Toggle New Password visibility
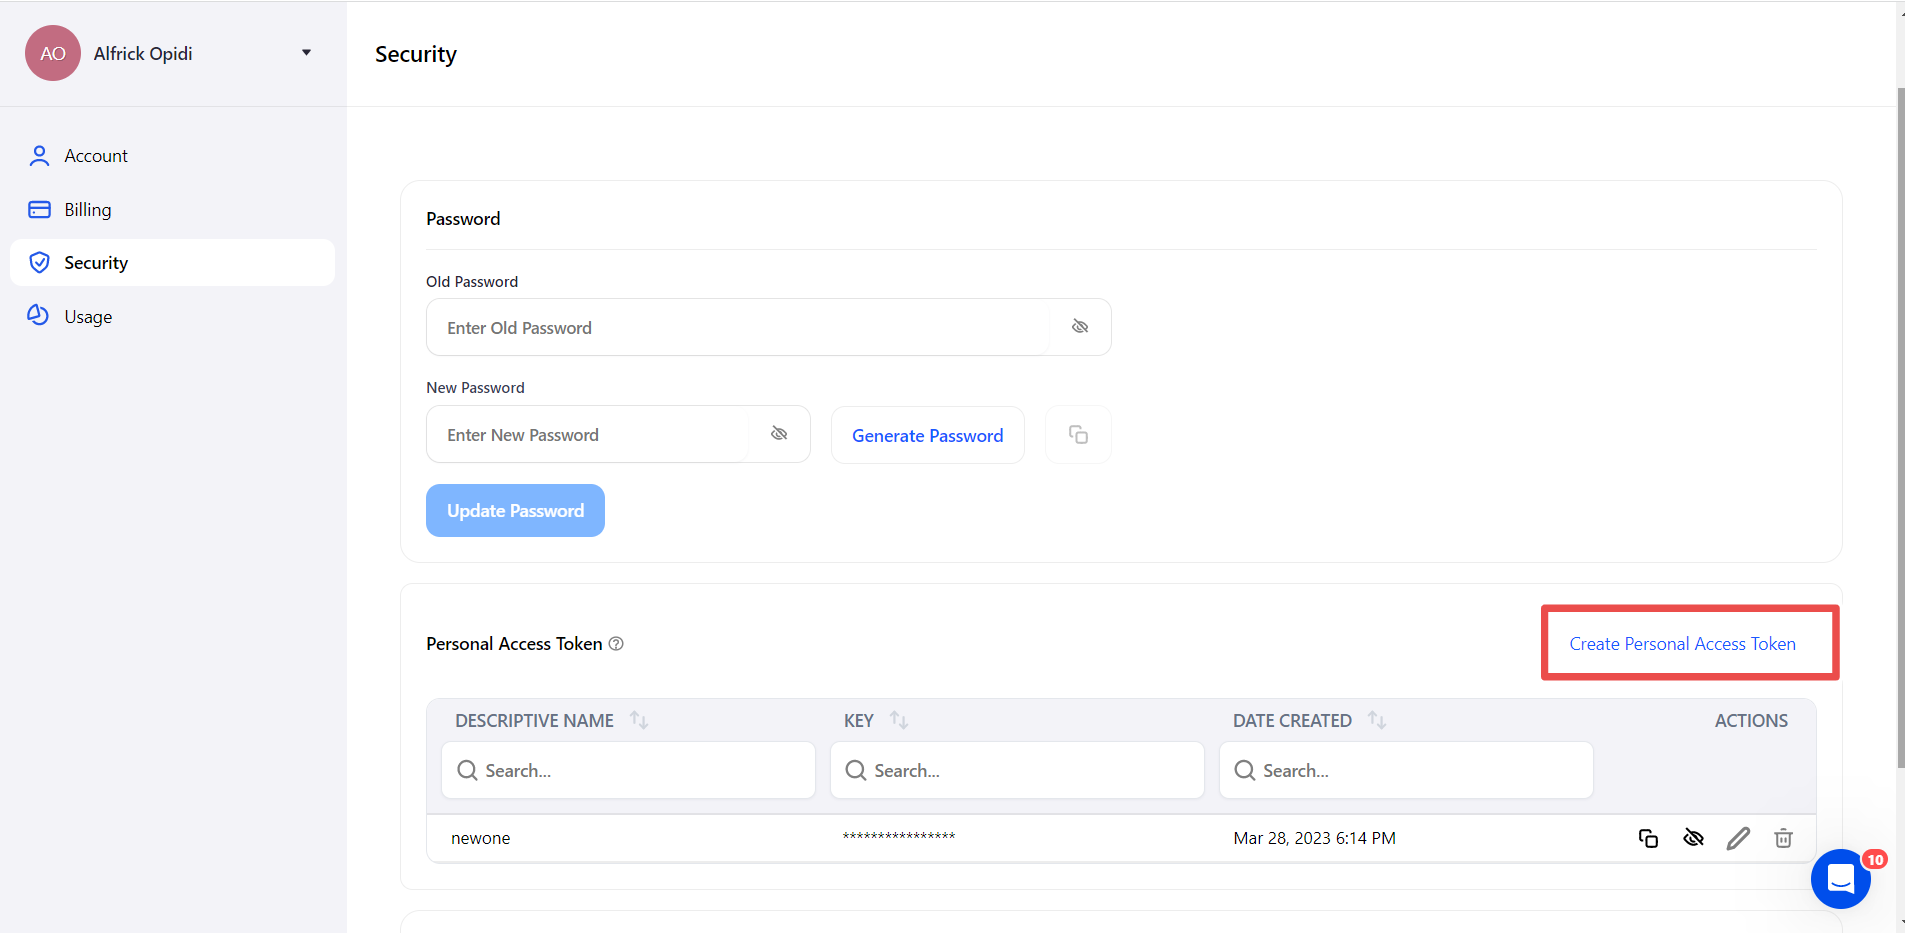This screenshot has height=933, width=1905. click(779, 434)
